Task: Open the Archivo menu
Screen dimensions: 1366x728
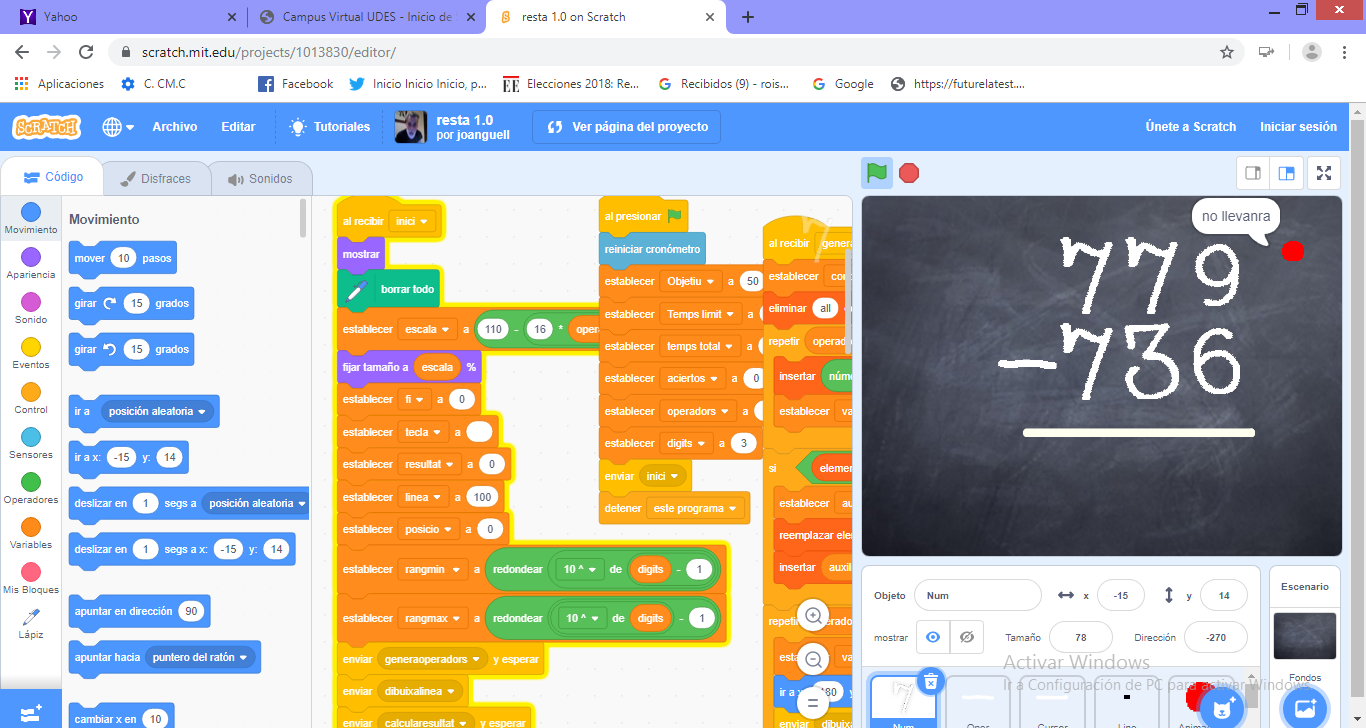Action: [174, 127]
